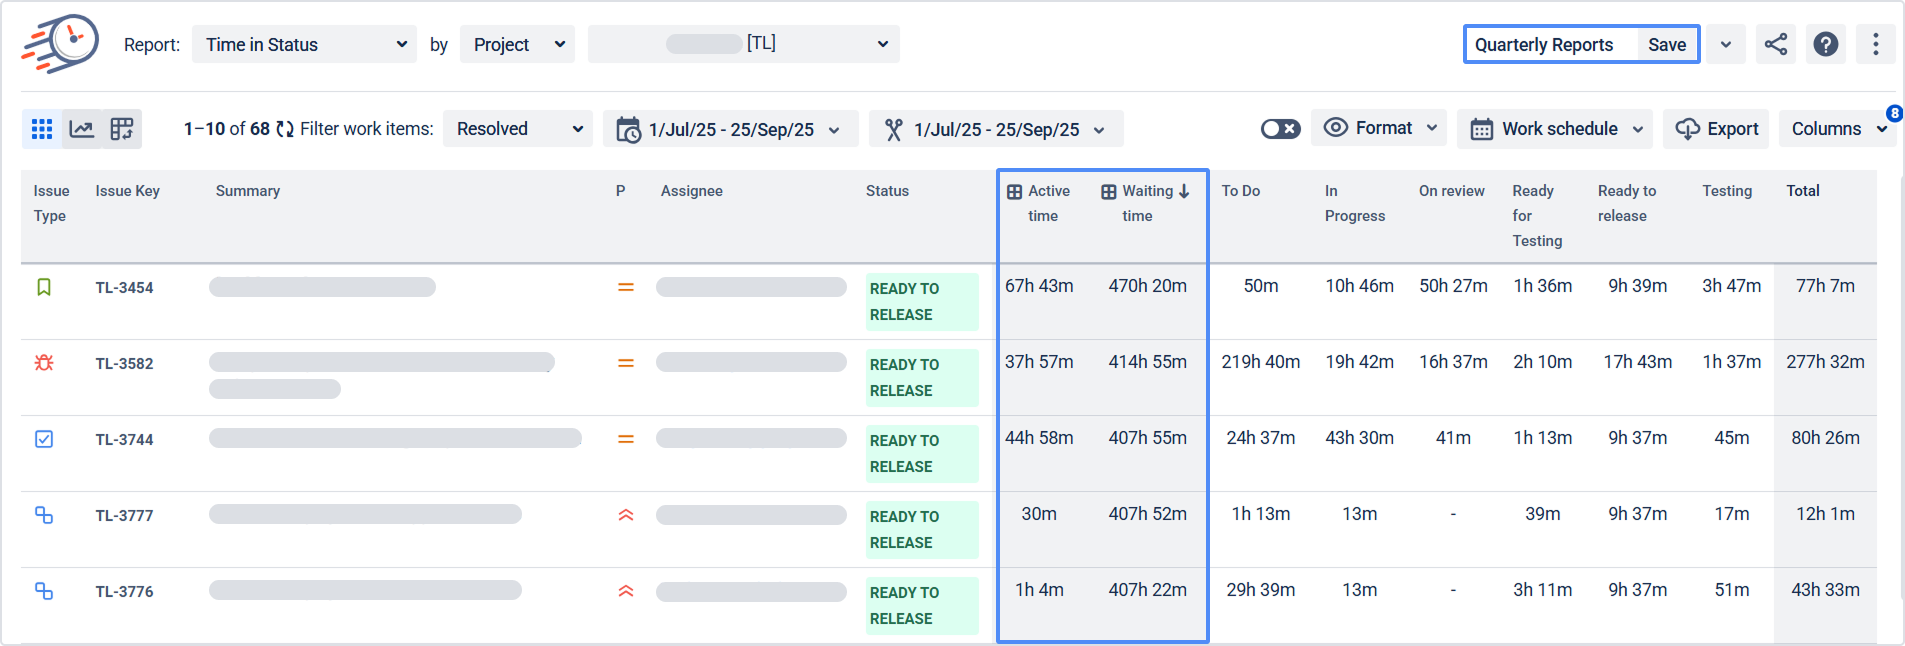Click the Total column header
The width and height of the screenshot is (1905, 646).
coord(1803,191)
